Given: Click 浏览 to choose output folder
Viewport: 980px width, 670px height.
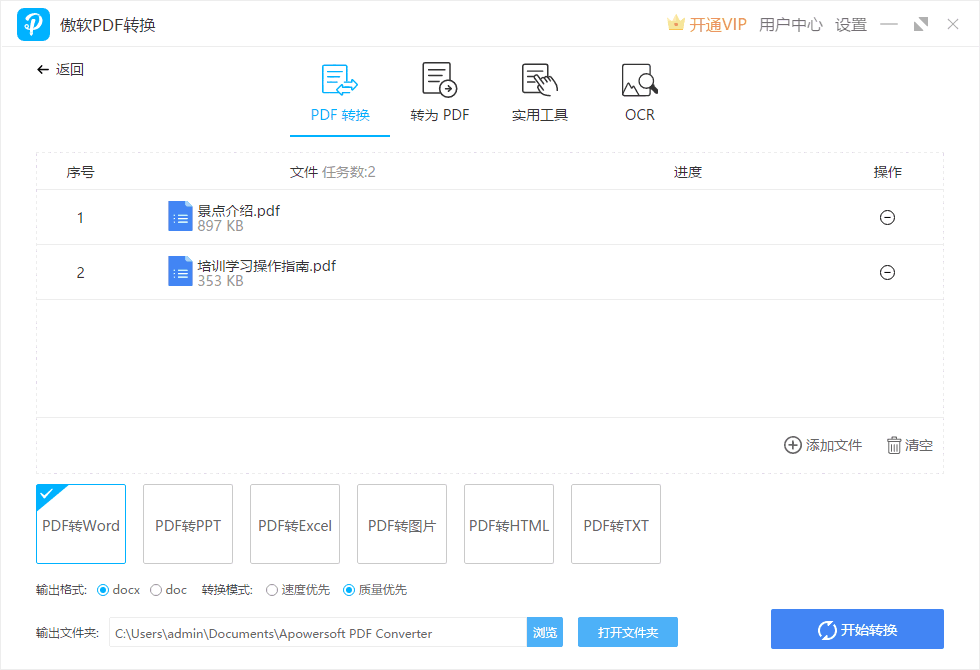Looking at the screenshot, I should (544, 631).
